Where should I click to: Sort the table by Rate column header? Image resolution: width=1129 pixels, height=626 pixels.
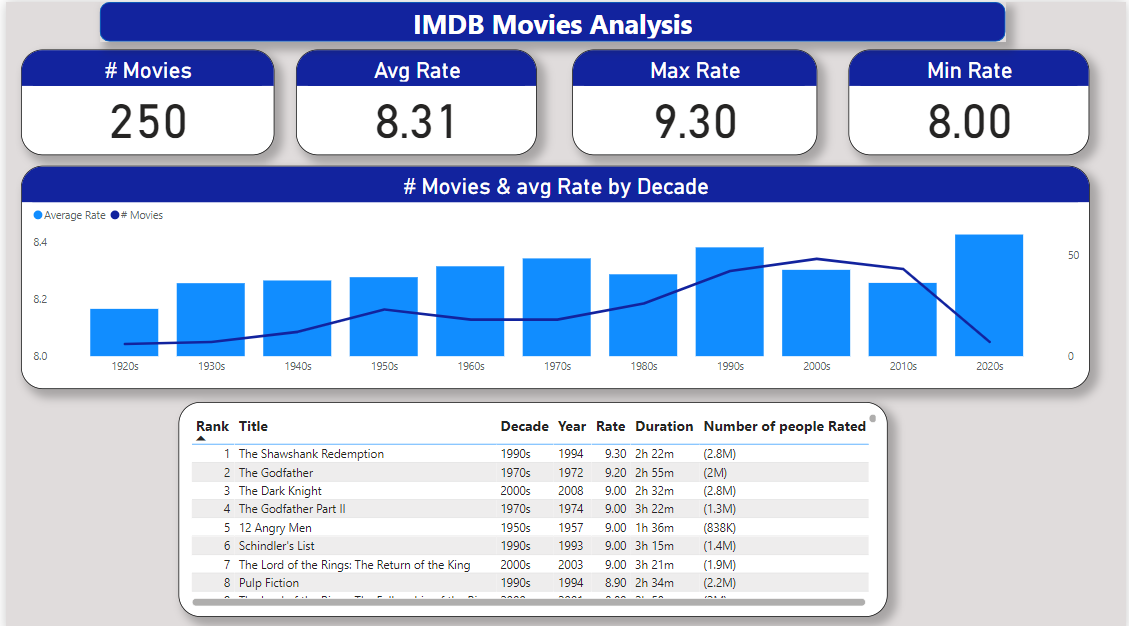click(610, 426)
